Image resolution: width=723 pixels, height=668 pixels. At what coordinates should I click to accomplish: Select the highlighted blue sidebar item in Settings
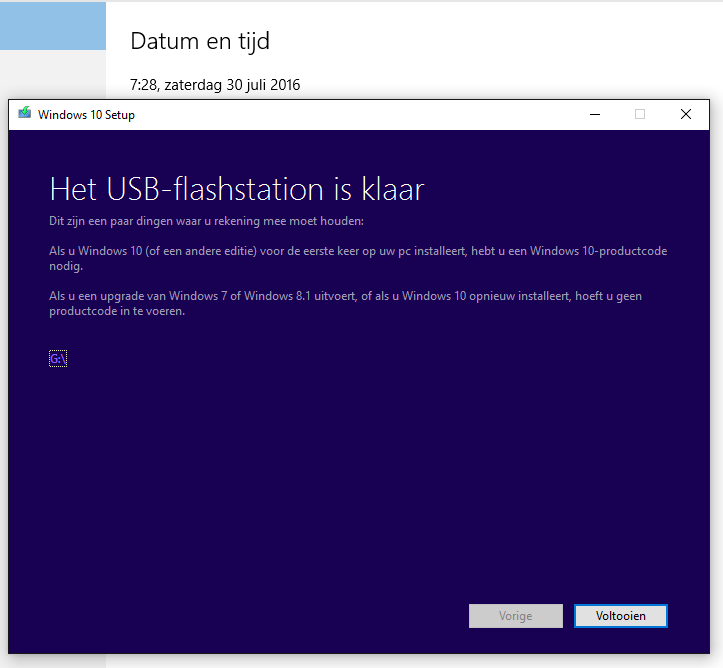(53, 26)
